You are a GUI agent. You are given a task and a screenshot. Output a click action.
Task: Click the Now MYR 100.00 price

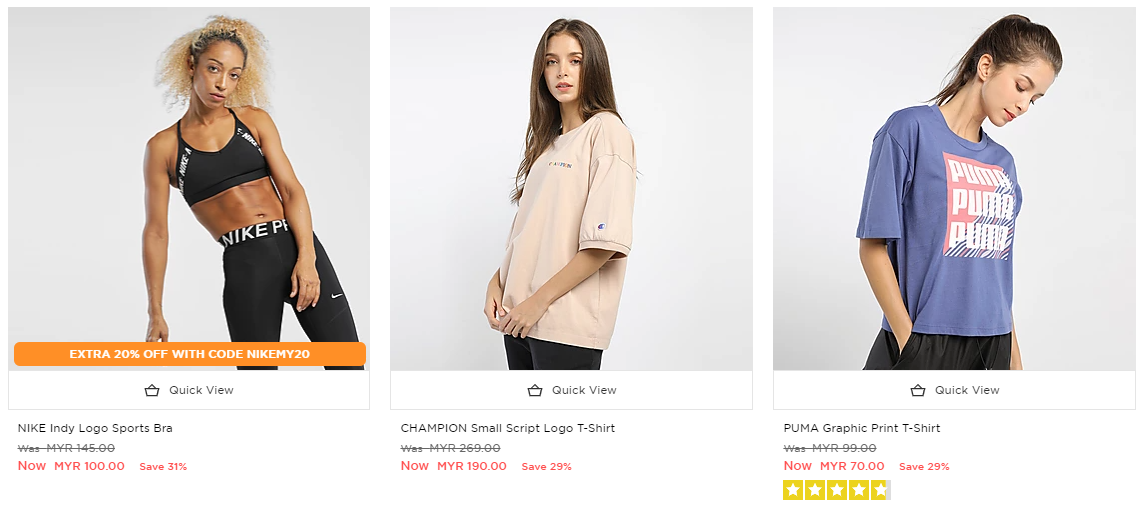(x=72, y=466)
